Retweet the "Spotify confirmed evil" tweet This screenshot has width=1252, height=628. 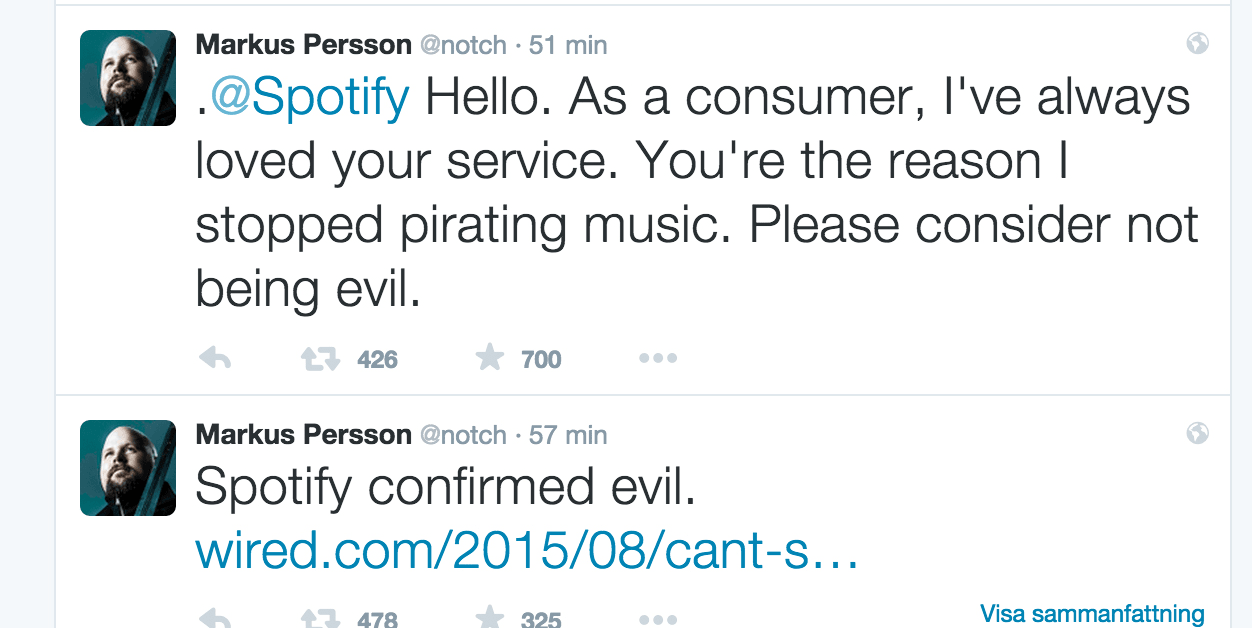click(320, 618)
